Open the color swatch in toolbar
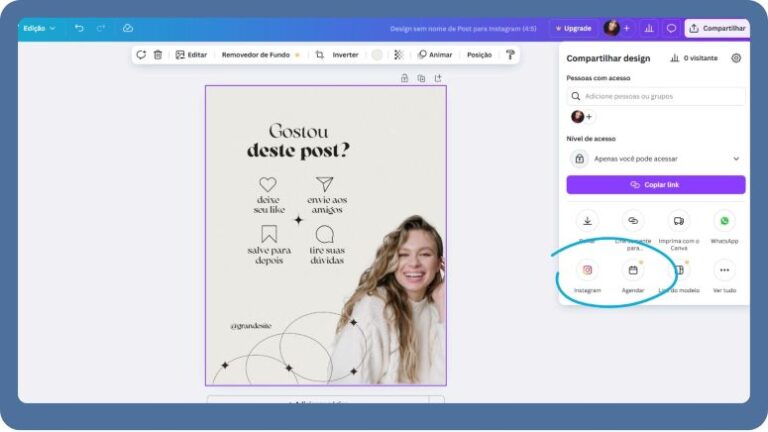This screenshot has height=432, width=768. [377, 55]
